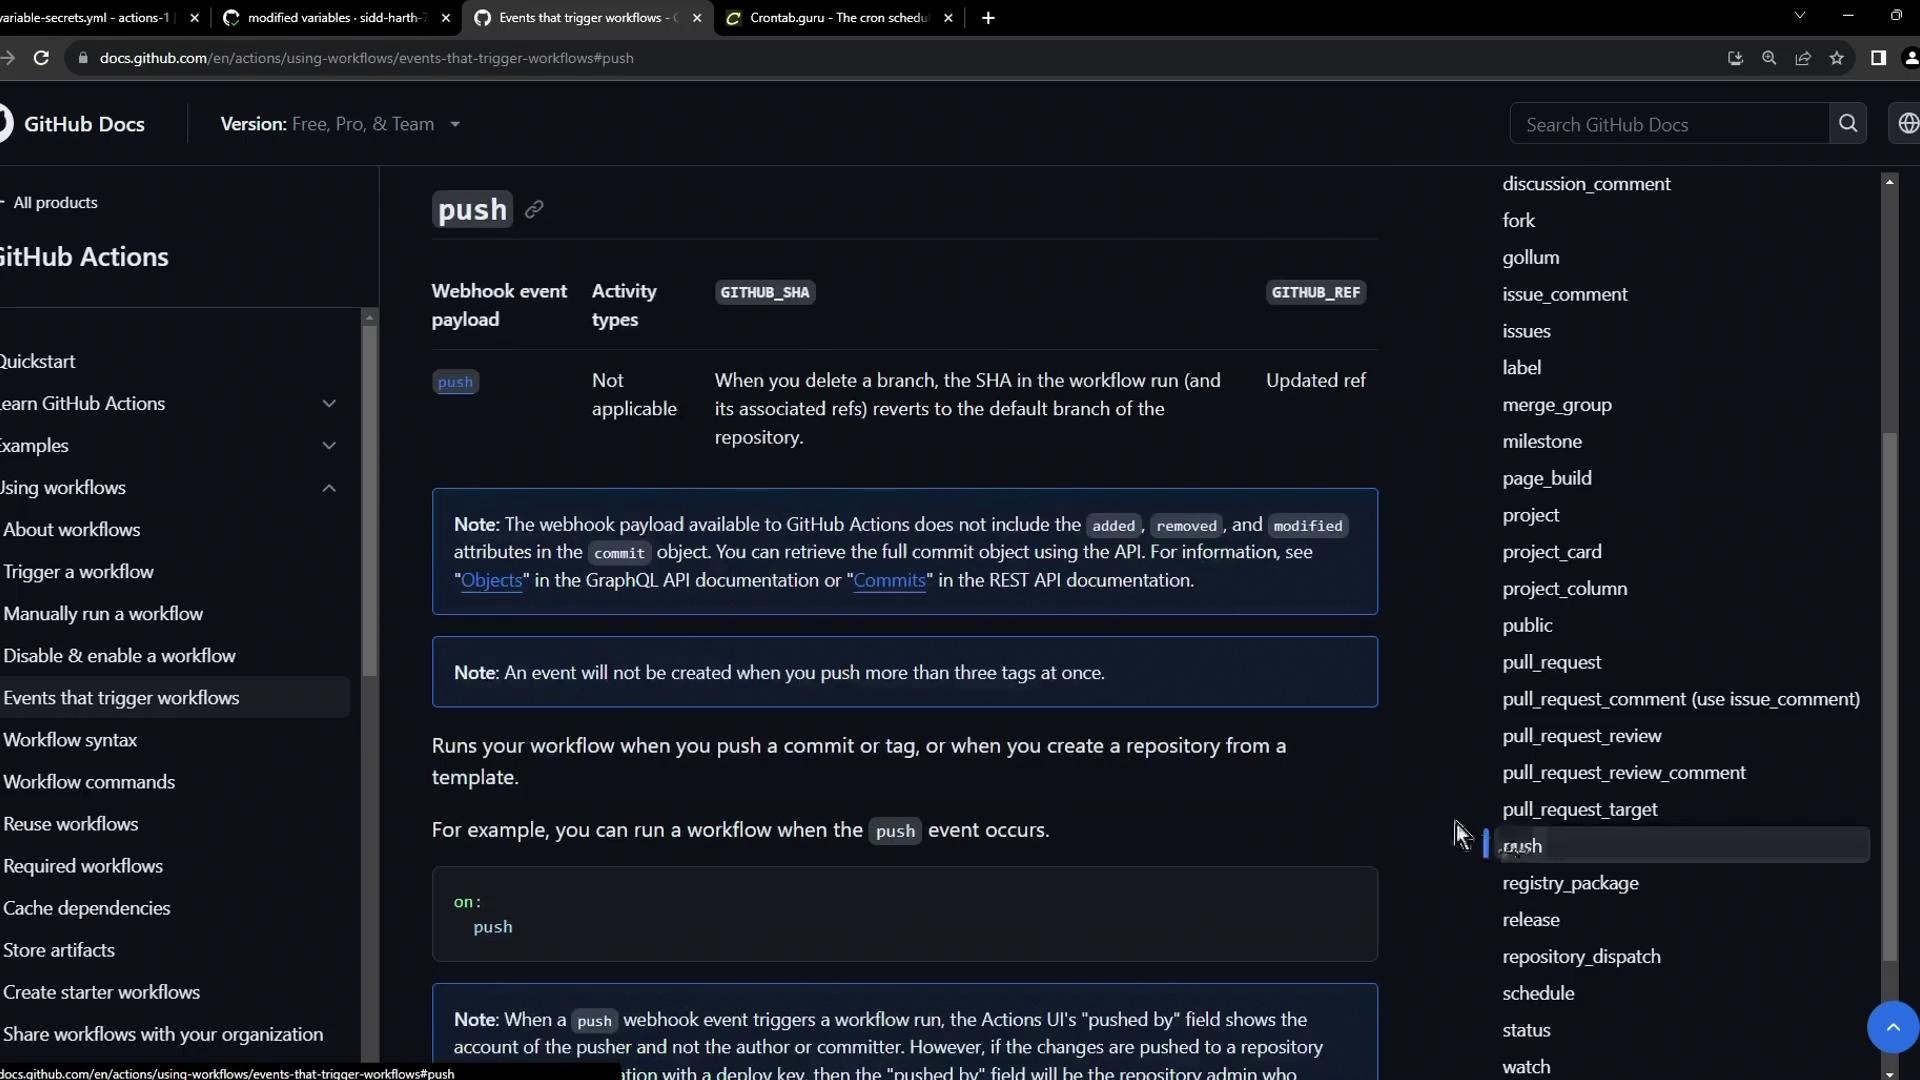
Task: Click the scroll-to-top round blue button
Action: (1892, 1026)
